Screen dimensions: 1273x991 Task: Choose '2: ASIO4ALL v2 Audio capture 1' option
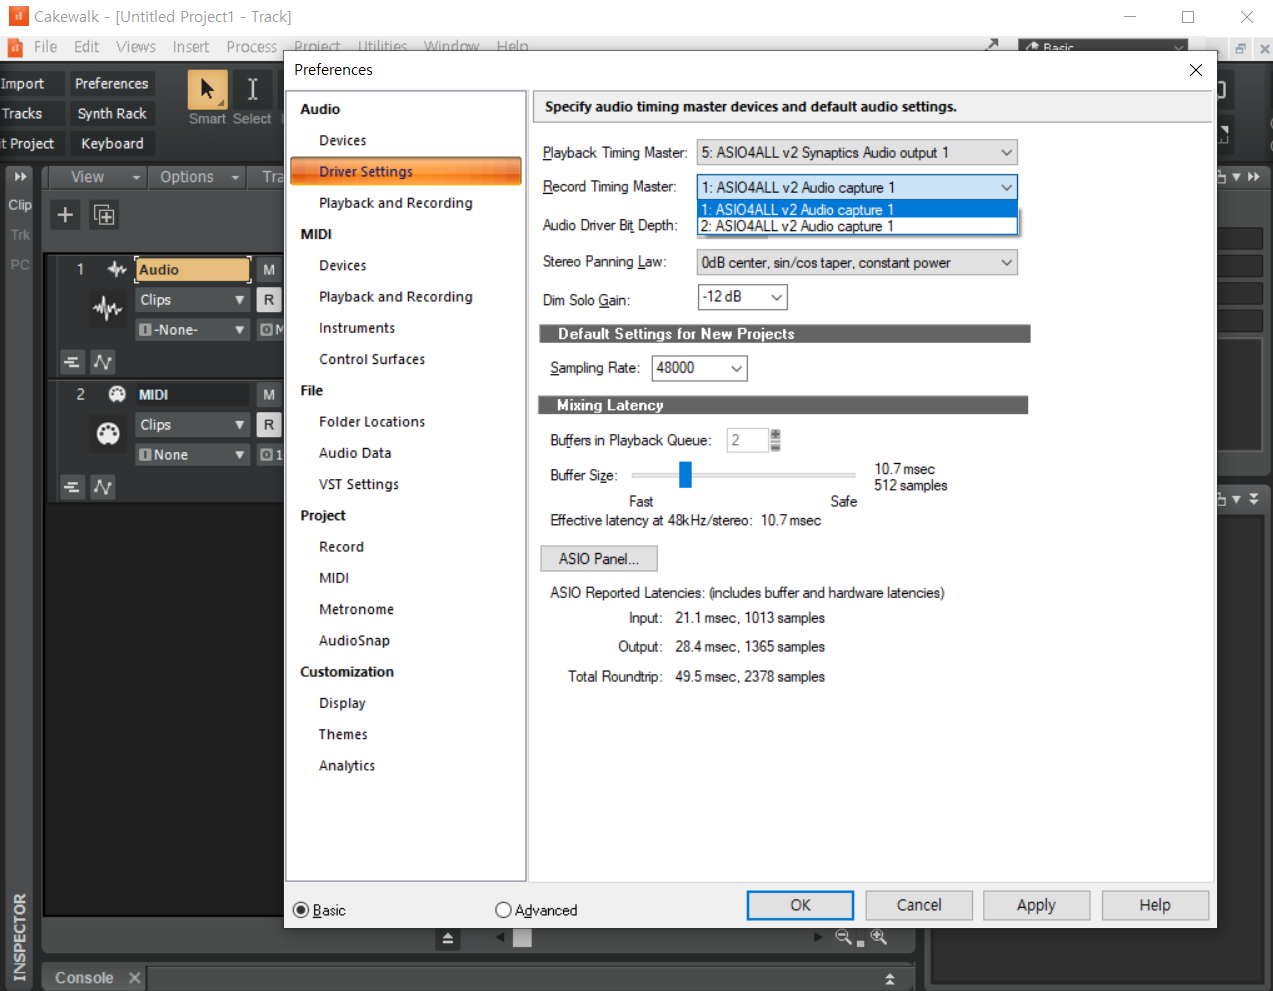tap(857, 227)
